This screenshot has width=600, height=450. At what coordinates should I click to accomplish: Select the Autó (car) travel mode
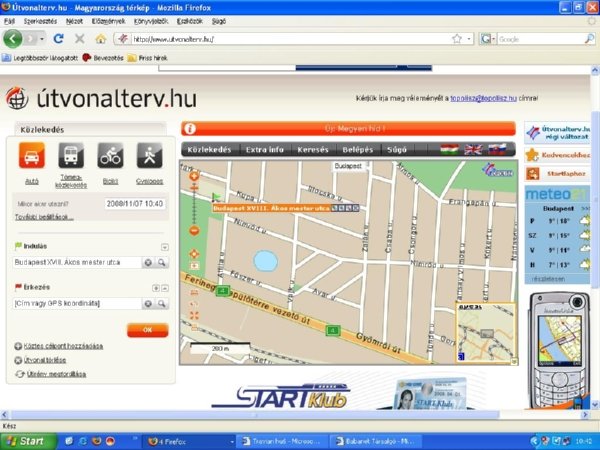(31, 157)
